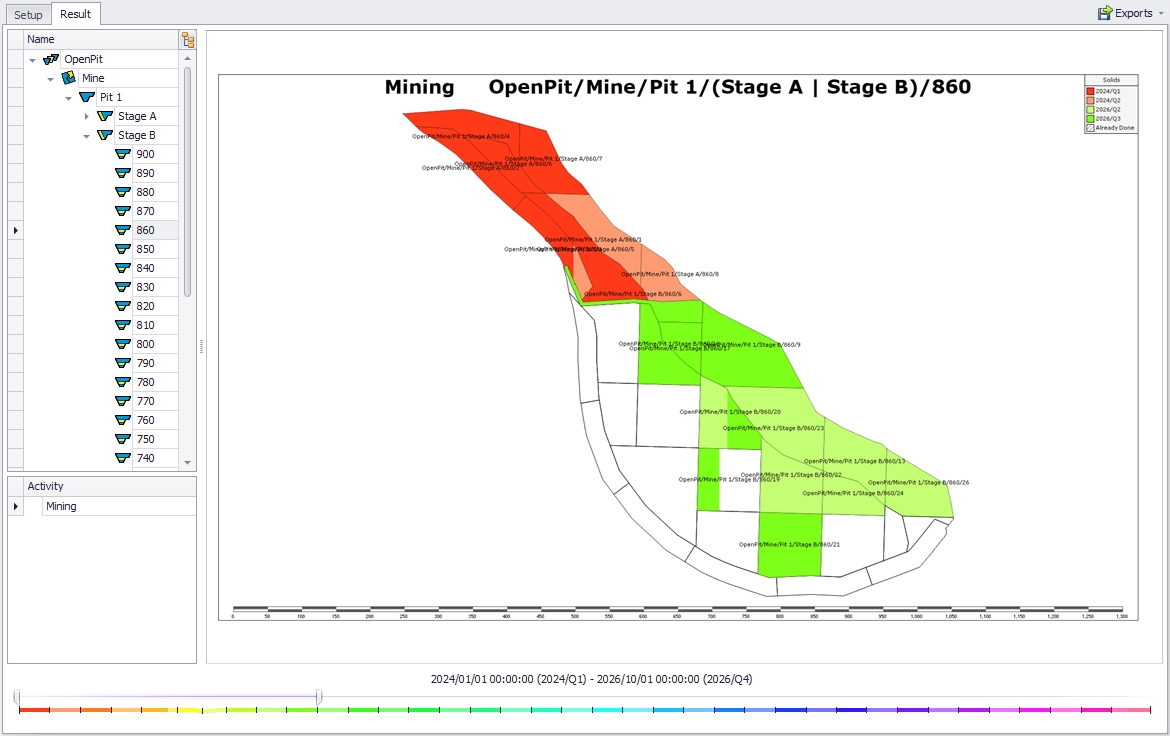Click the icon beside bench 740

coord(123,458)
